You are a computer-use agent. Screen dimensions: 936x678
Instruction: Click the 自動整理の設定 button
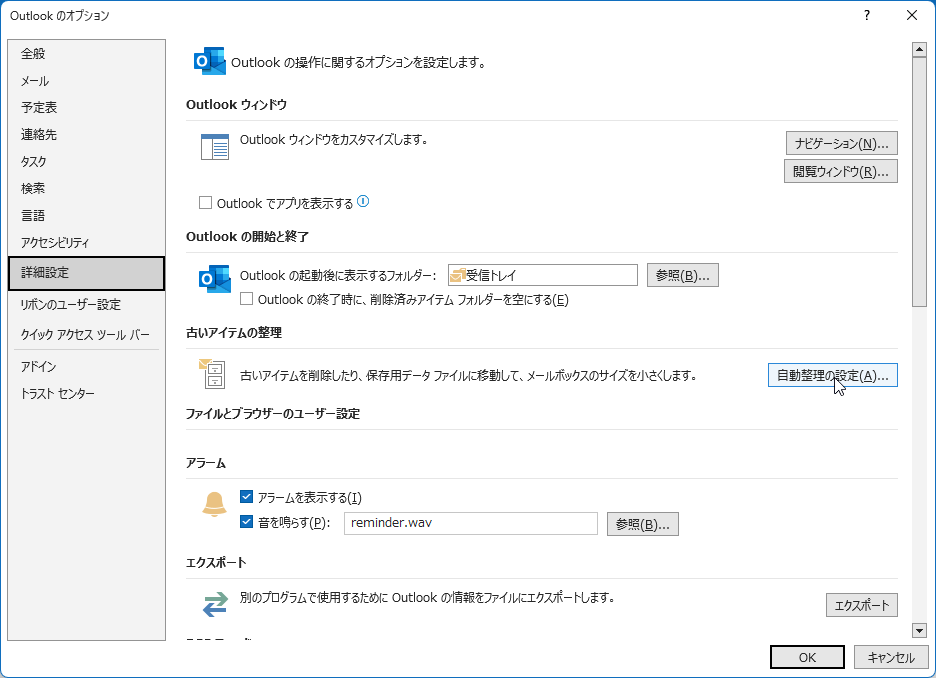832,375
